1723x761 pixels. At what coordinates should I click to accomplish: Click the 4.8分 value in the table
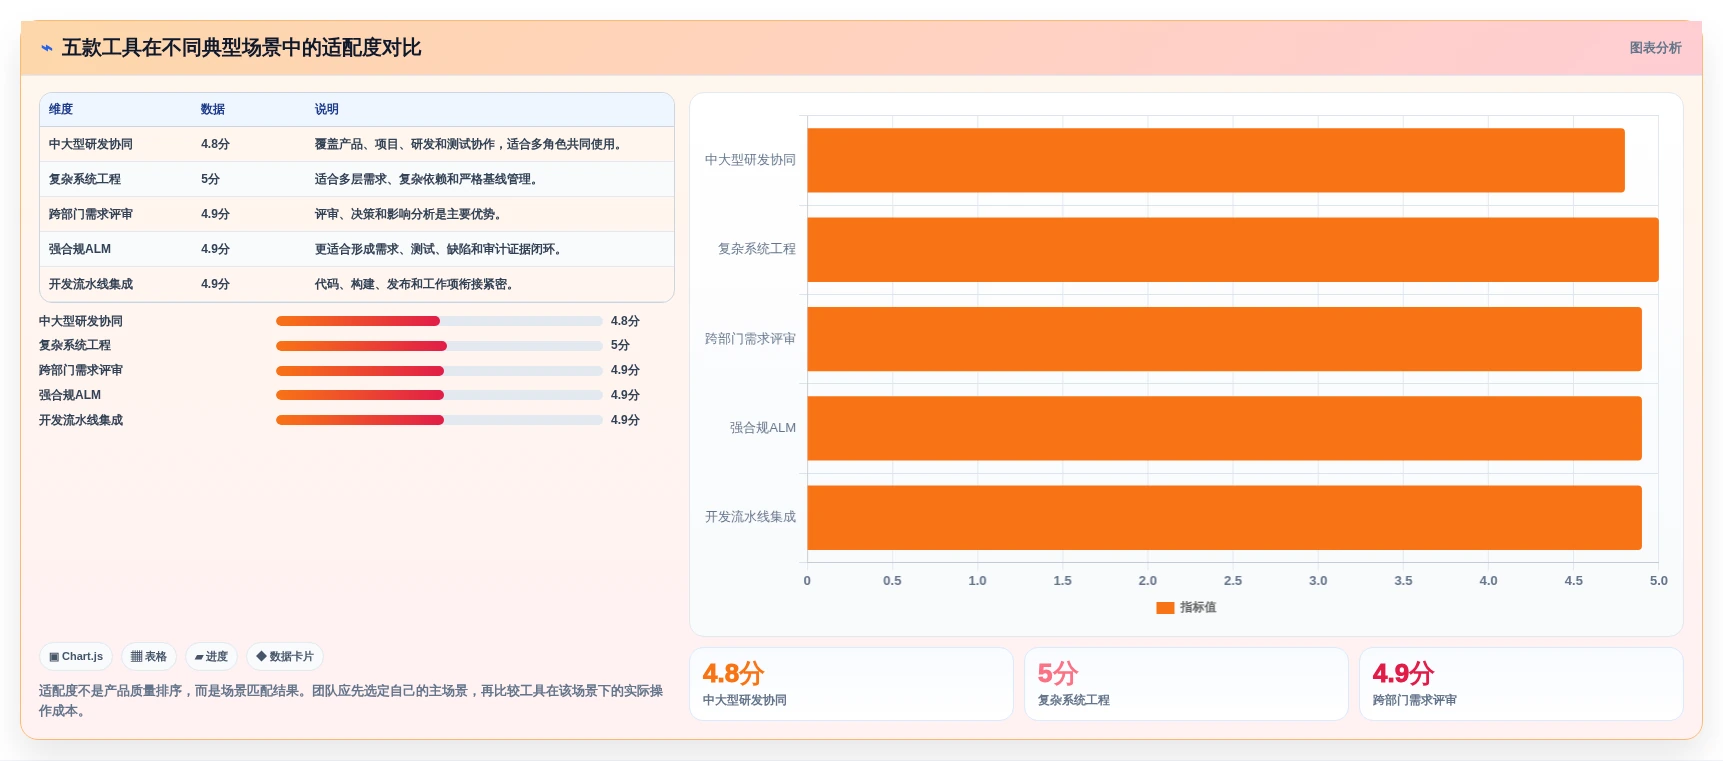click(x=215, y=144)
